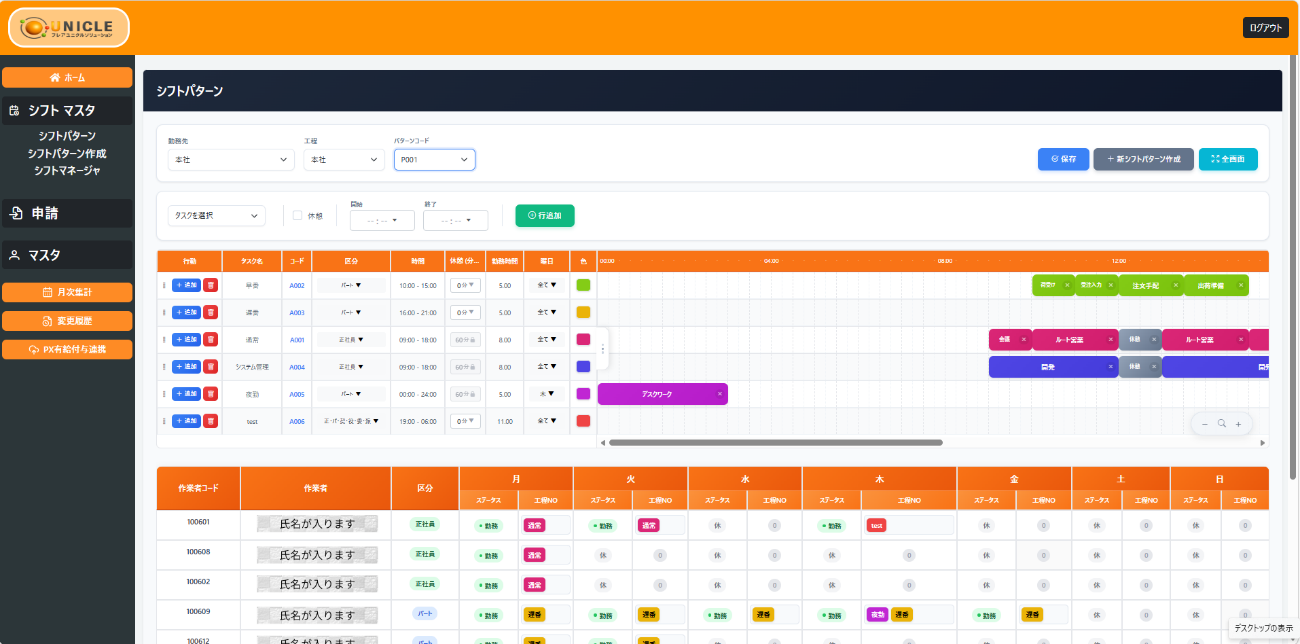Screen dimensions: 1300x644
Task: Open the パターンコード P001 dropdown
Action: [434, 160]
